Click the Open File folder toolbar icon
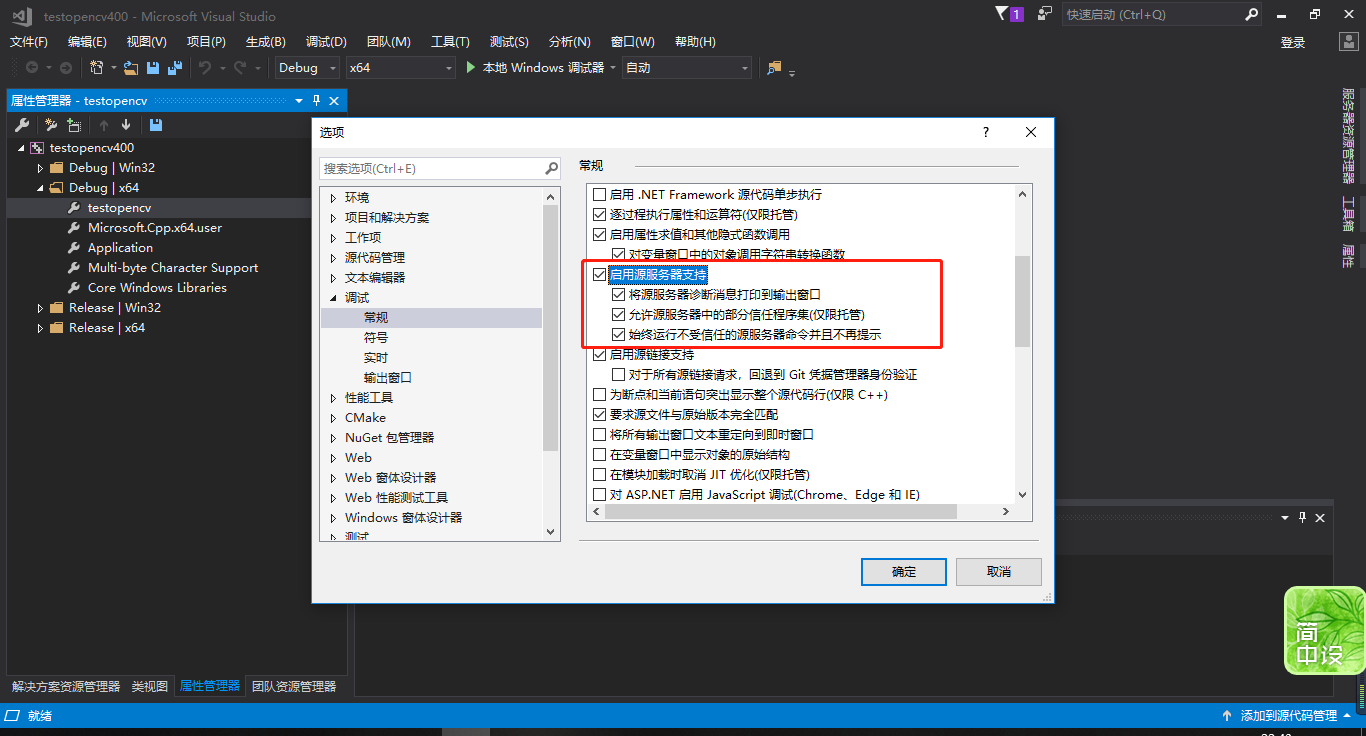Image resolution: width=1366 pixels, height=736 pixels. (x=131, y=68)
